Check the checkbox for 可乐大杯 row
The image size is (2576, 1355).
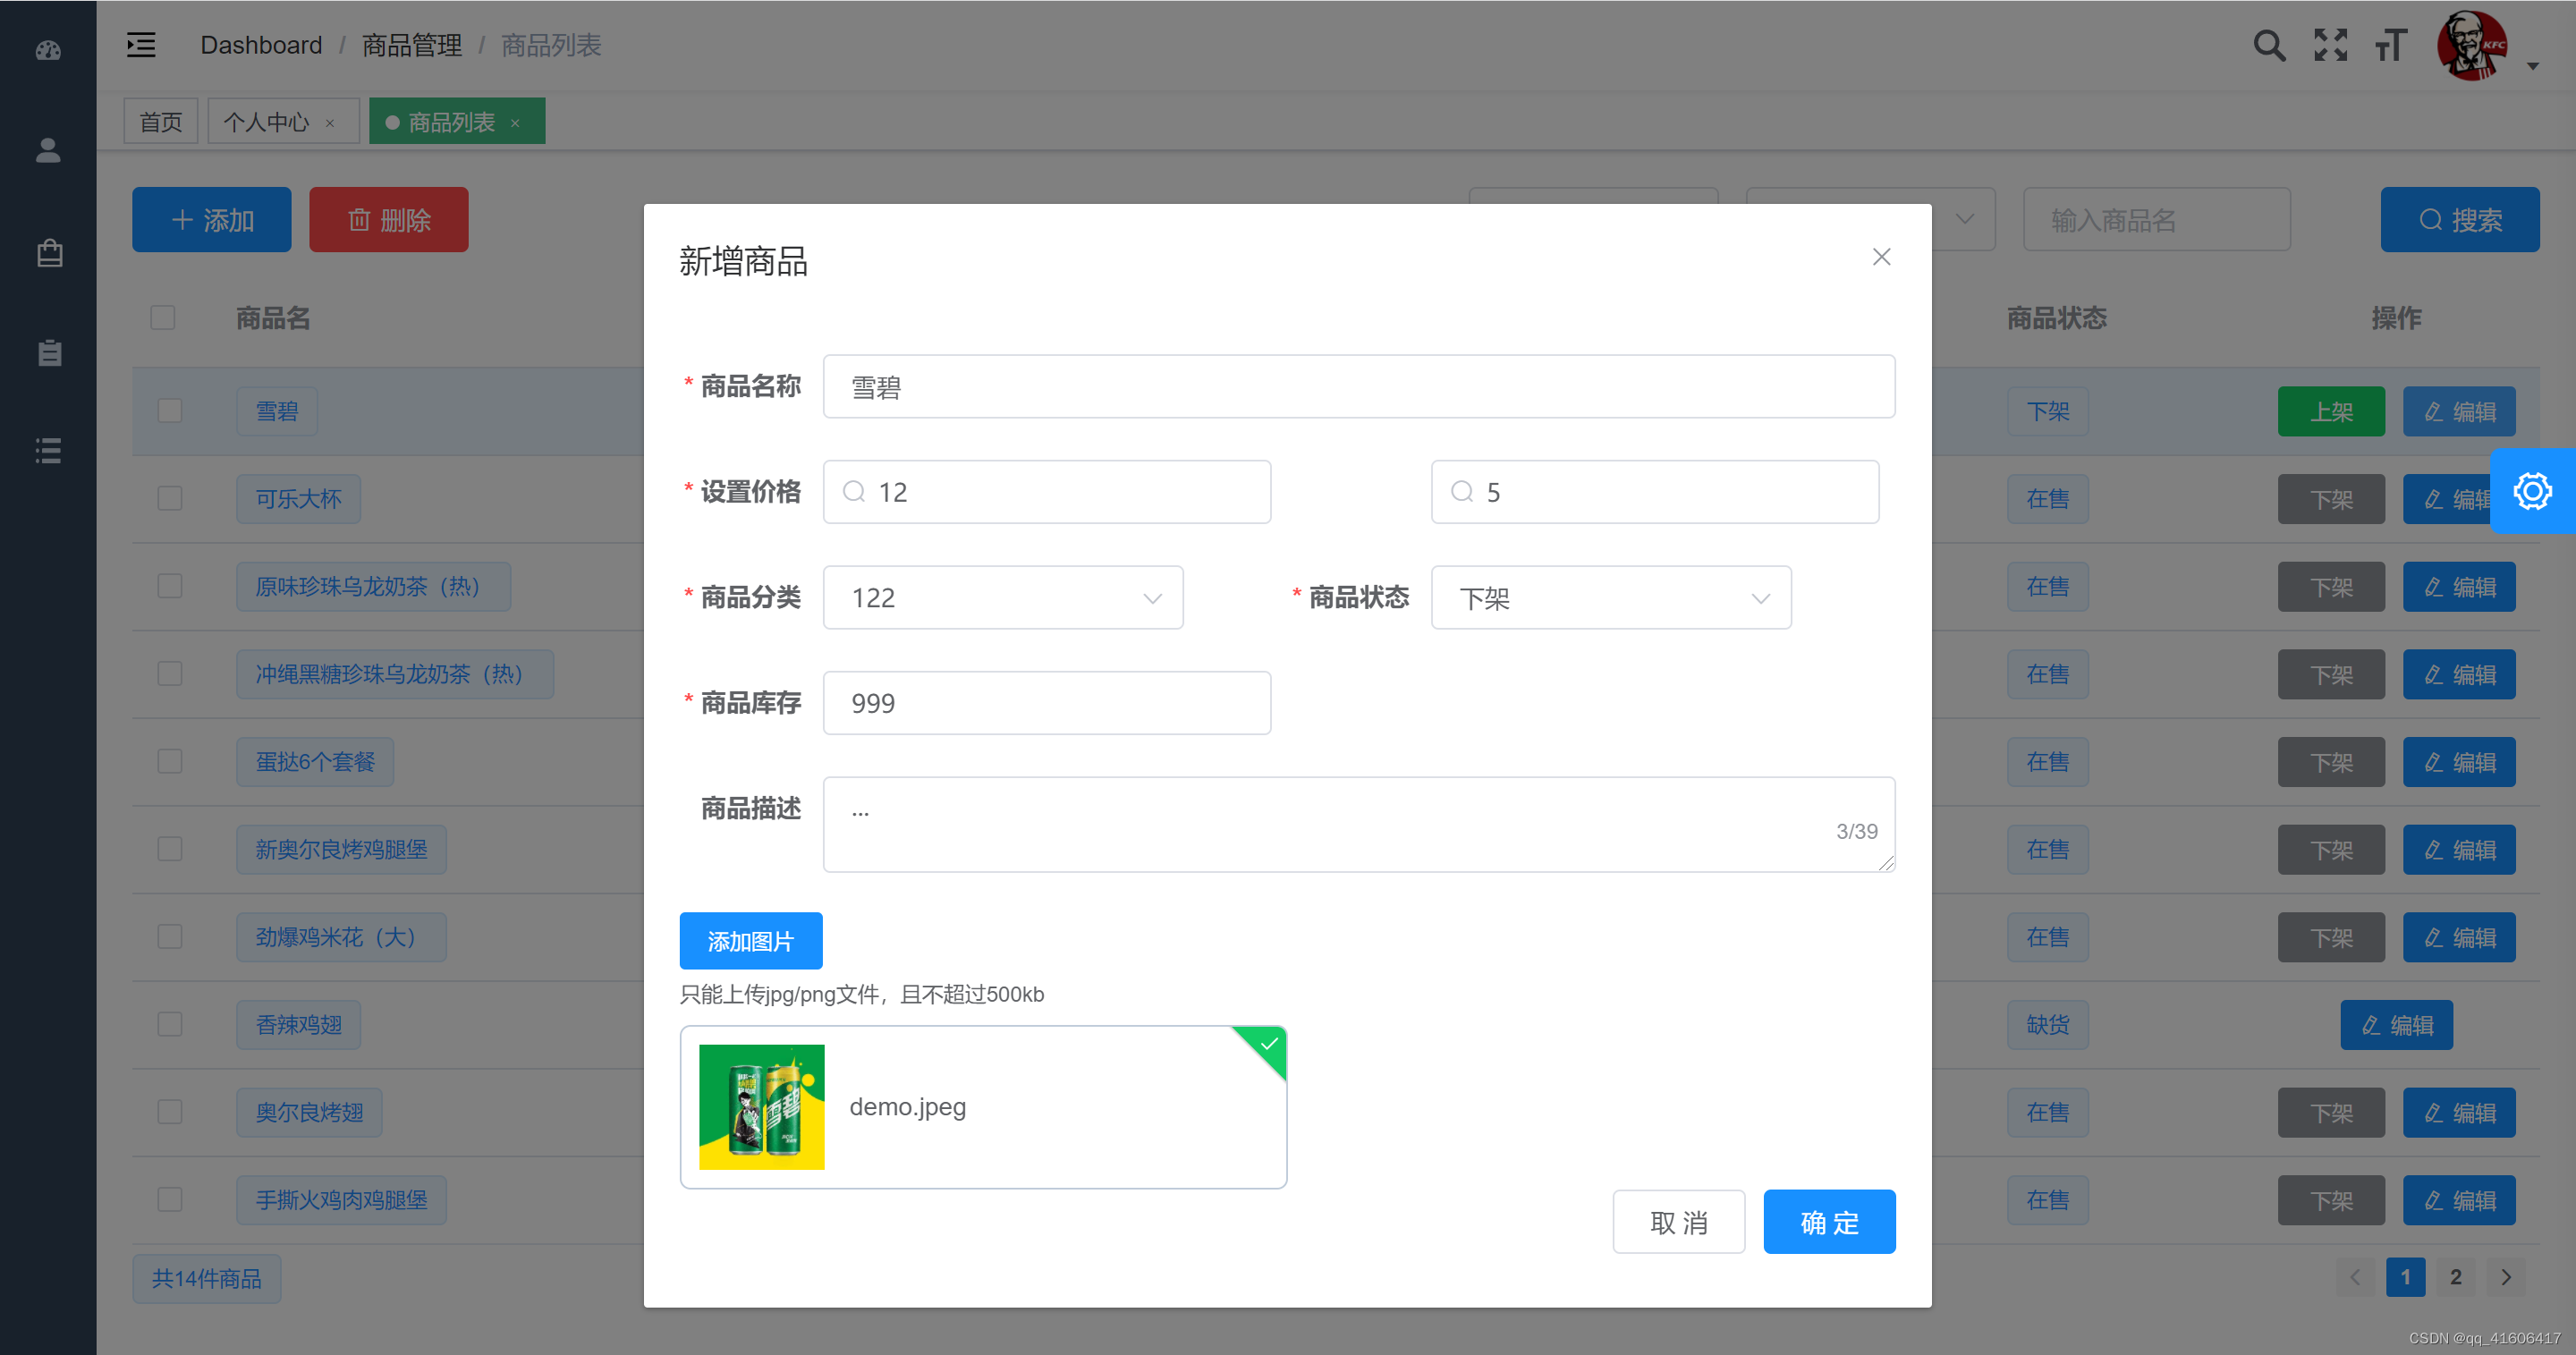169,498
